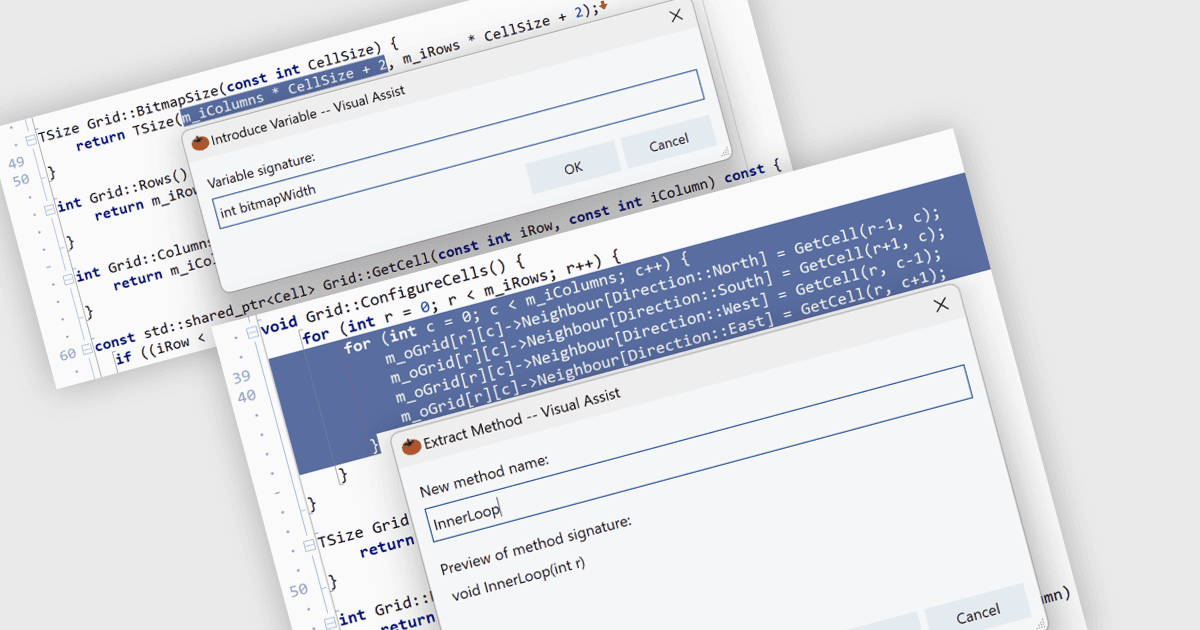Click the 'Extract Method -- Visual Assist' title
1200x630 pixels.
(522, 420)
